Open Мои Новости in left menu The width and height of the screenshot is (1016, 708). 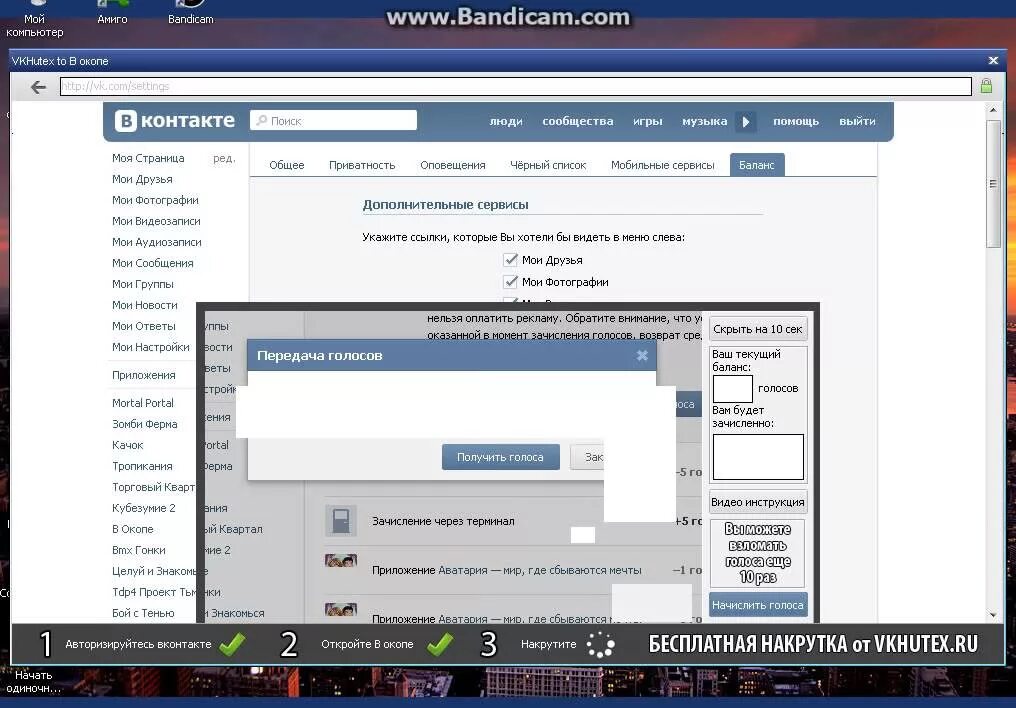tap(145, 305)
